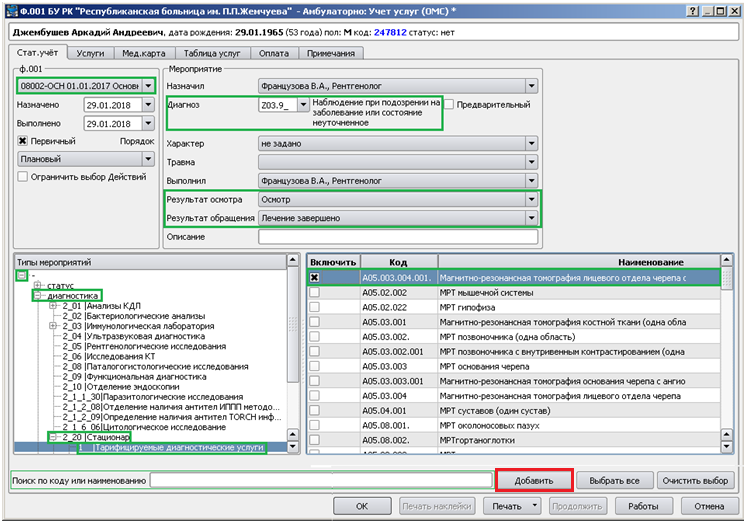Enable the Предварительный diagnosis checkbox
The image size is (746, 523).
click(449, 105)
